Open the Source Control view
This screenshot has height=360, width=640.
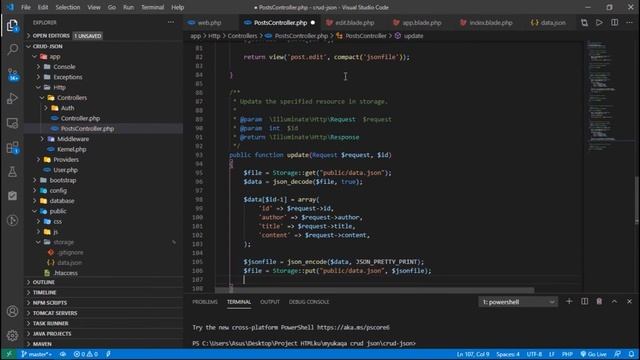12,74
